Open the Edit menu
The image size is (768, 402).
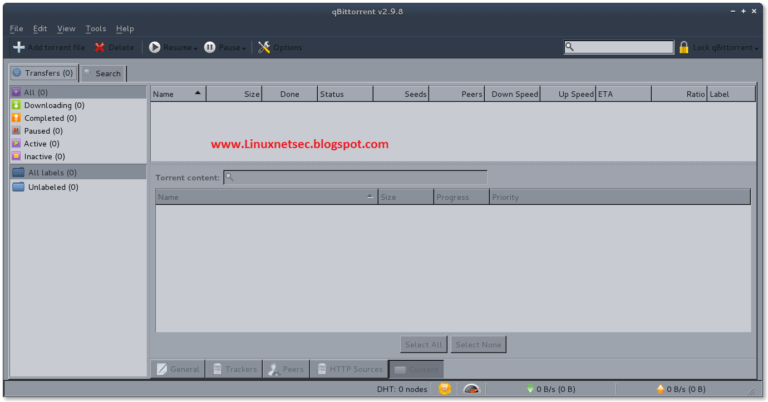pyautogui.click(x=40, y=28)
